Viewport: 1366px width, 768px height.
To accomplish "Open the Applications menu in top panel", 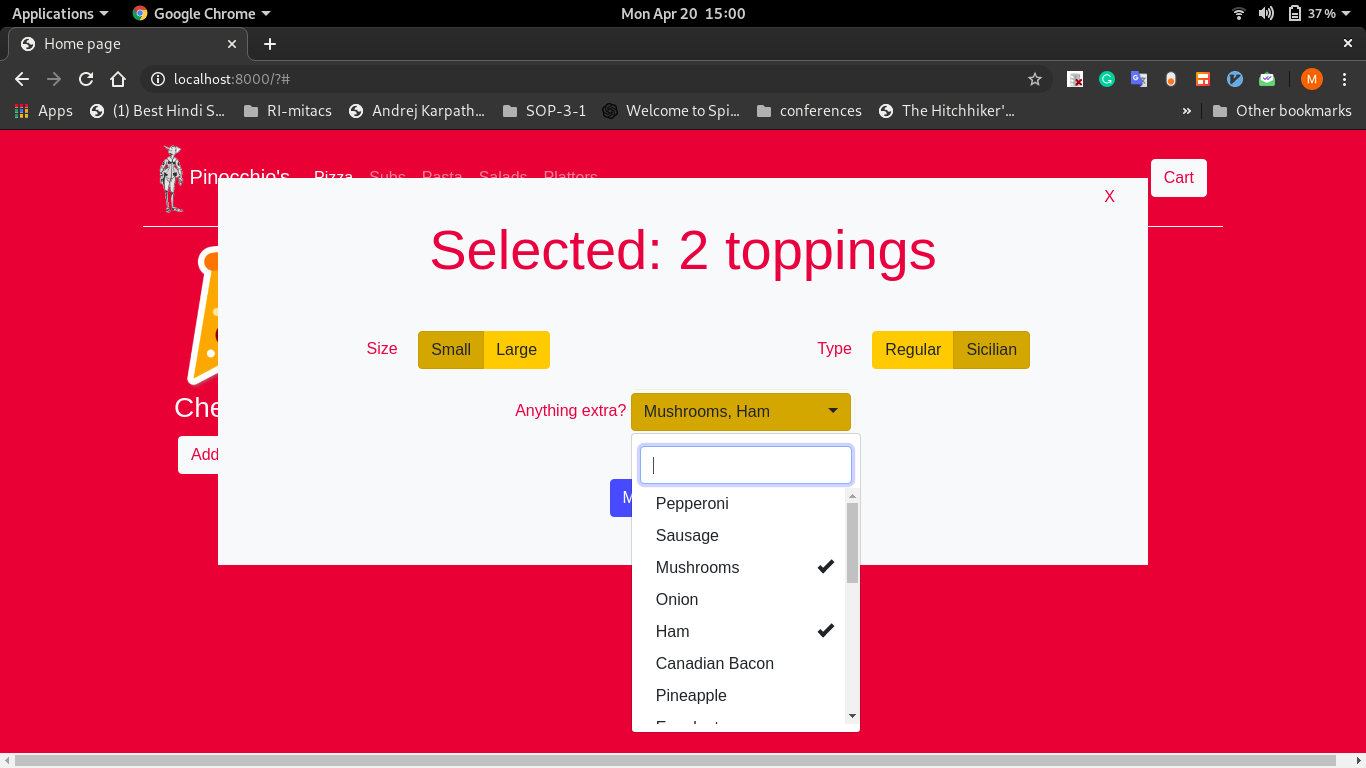I will (x=60, y=13).
